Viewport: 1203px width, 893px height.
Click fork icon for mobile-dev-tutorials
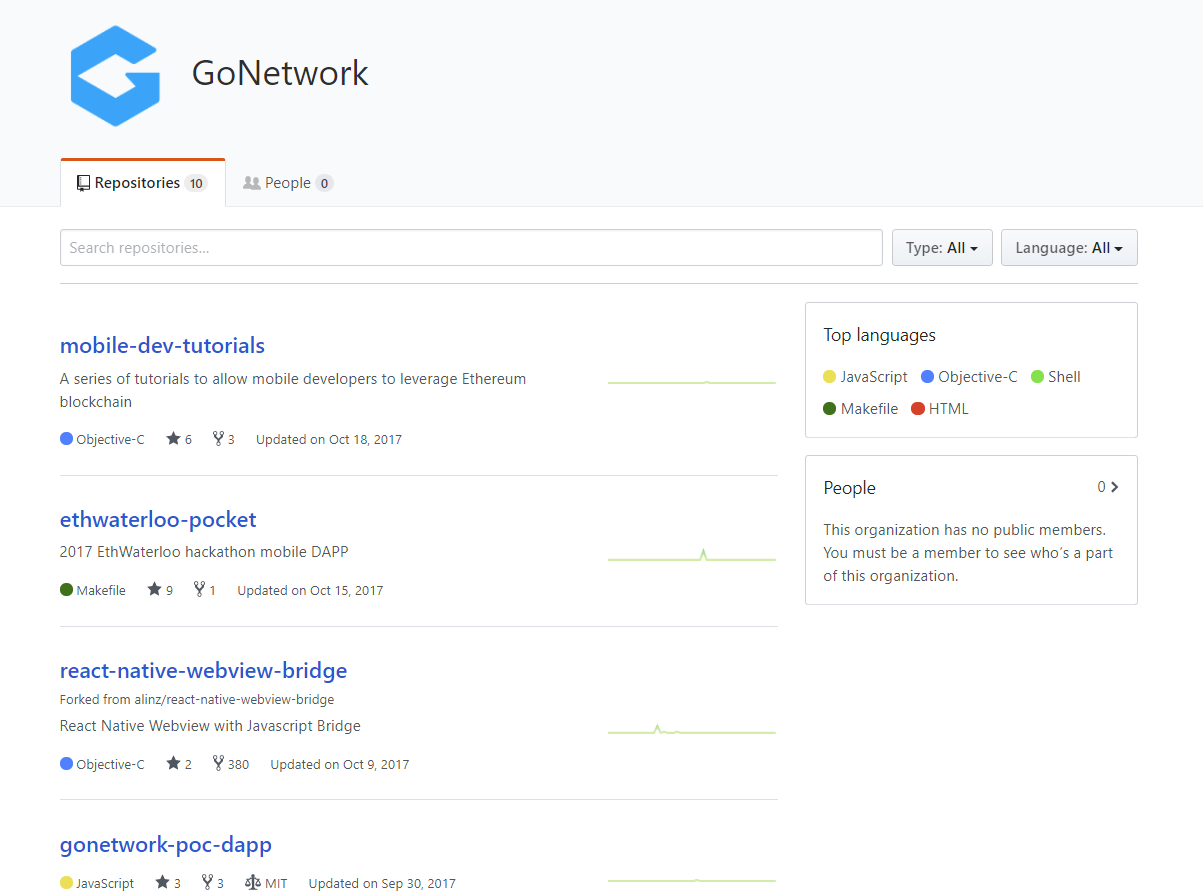pyautogui.click(x=218, y=439)
